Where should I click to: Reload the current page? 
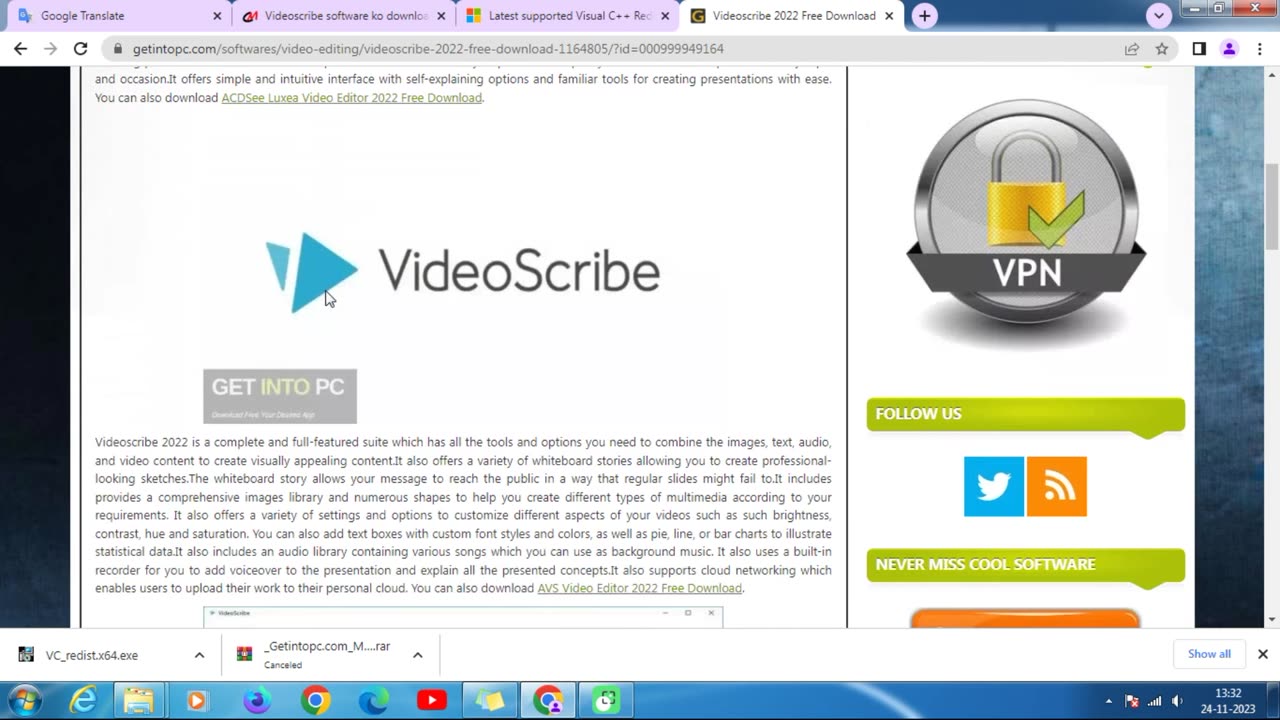(81, 48)
